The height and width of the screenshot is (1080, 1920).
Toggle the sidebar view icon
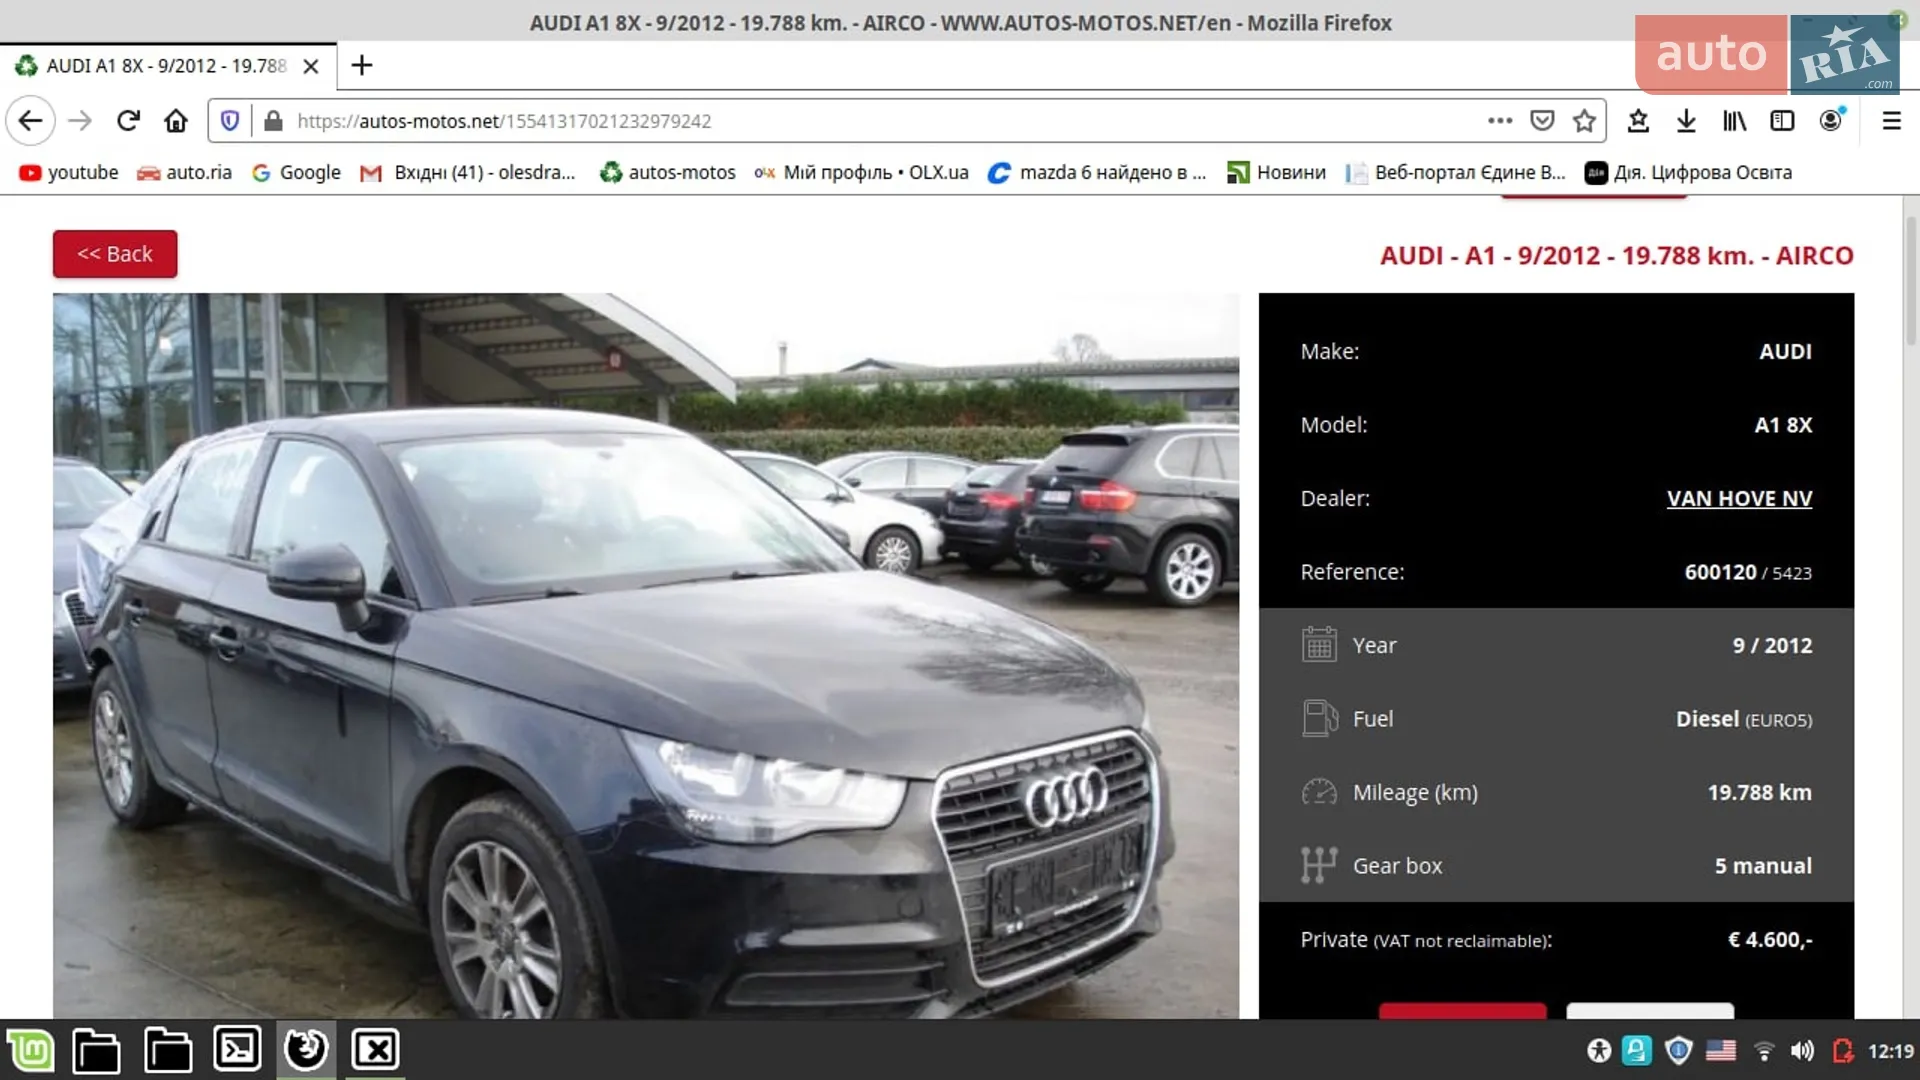tap(1782, 121)
